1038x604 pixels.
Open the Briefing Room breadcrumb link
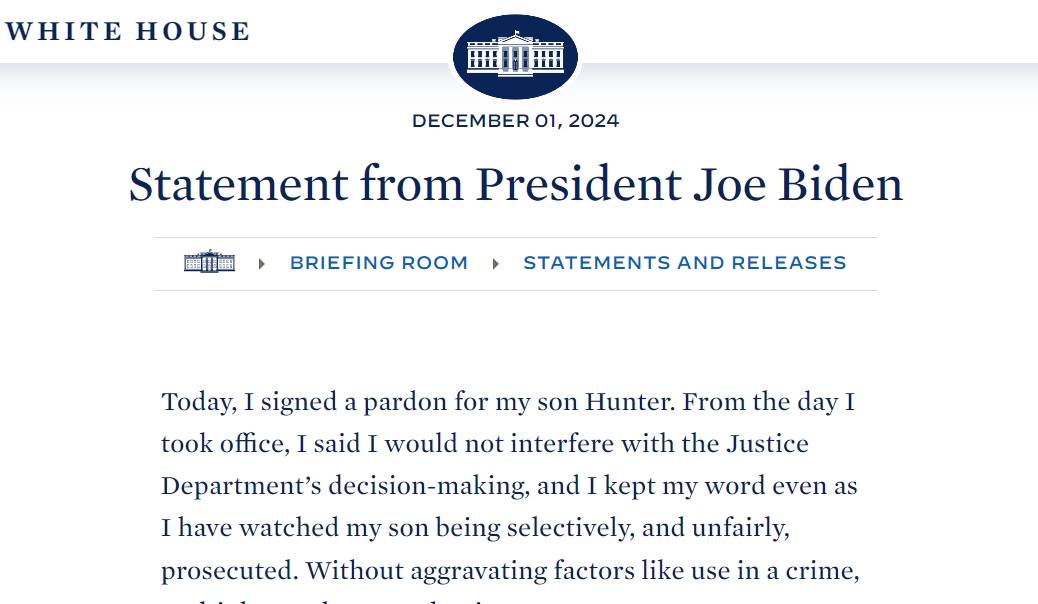[378, 263]
